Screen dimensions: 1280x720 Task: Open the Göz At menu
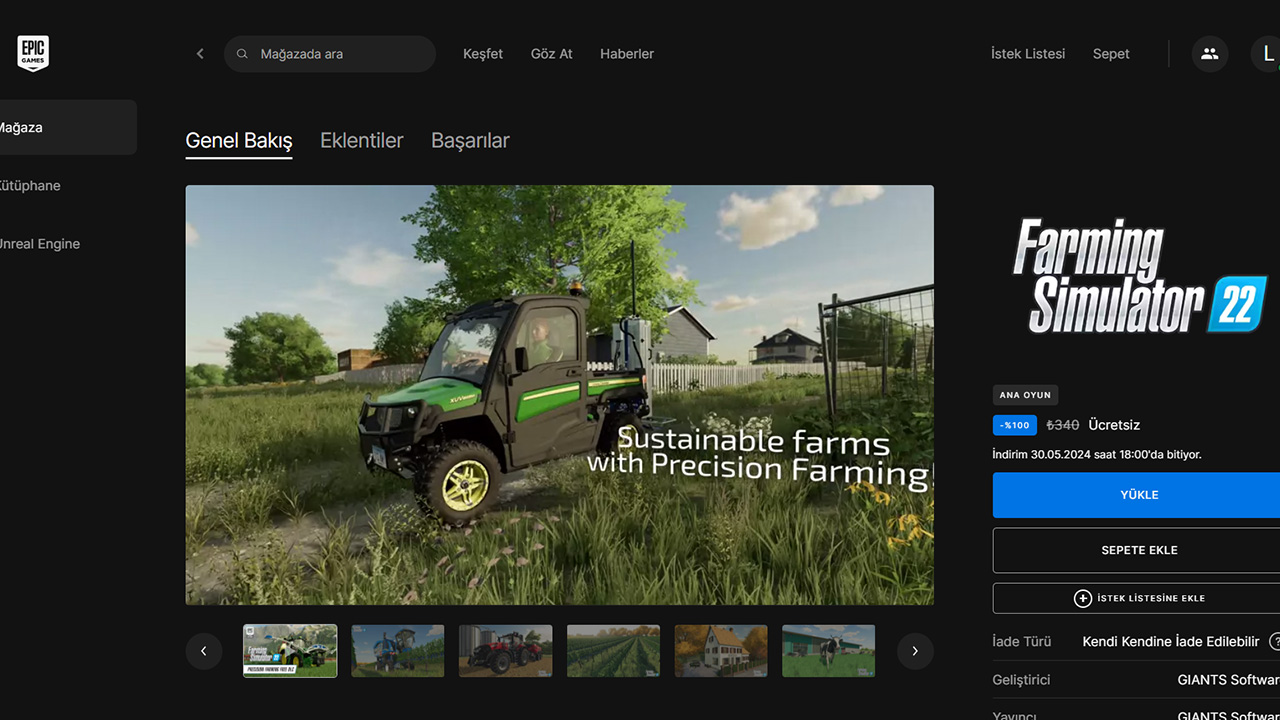click(x=552, y=54)
